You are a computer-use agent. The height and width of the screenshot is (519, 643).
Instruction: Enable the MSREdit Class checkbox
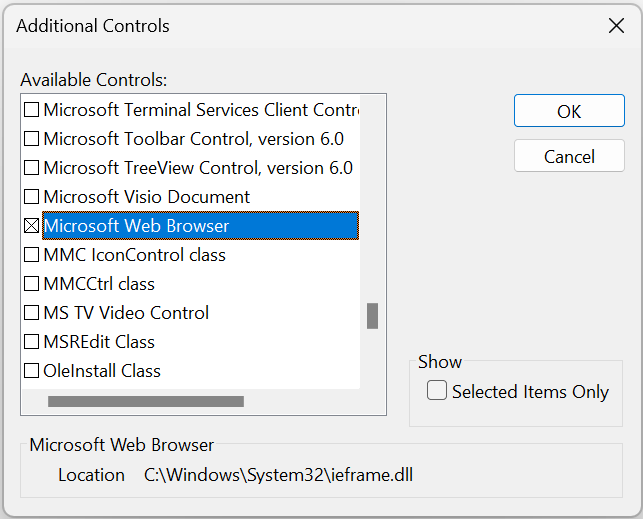32,342
